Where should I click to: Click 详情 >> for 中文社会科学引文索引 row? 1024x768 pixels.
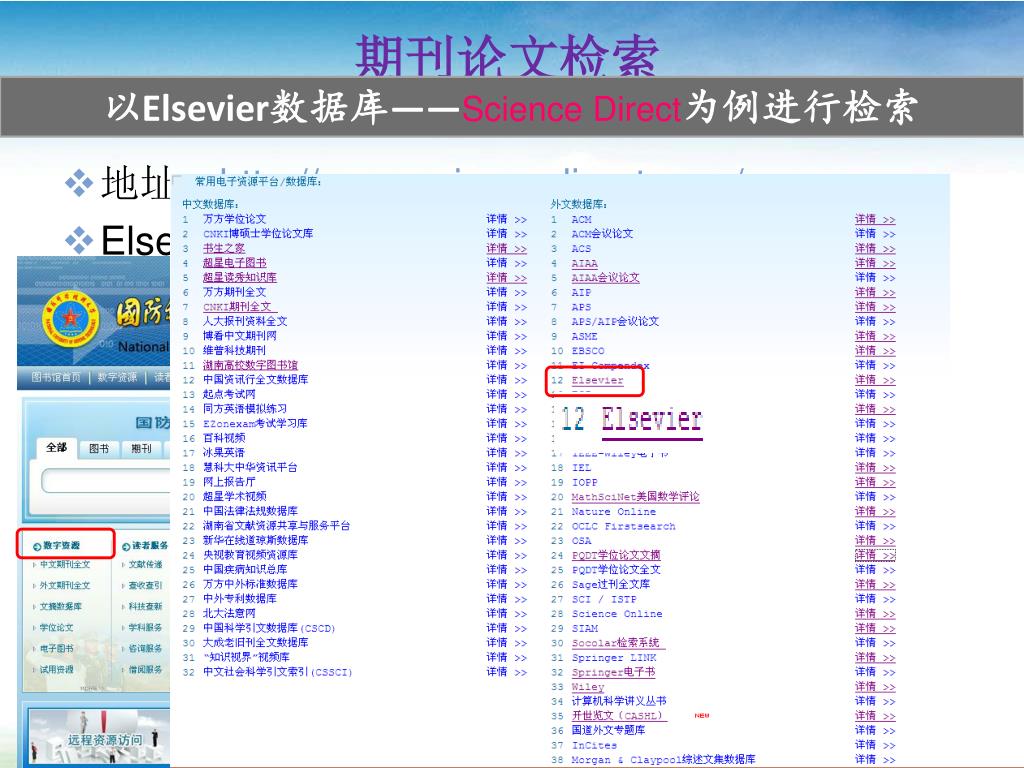click(506, 672)
